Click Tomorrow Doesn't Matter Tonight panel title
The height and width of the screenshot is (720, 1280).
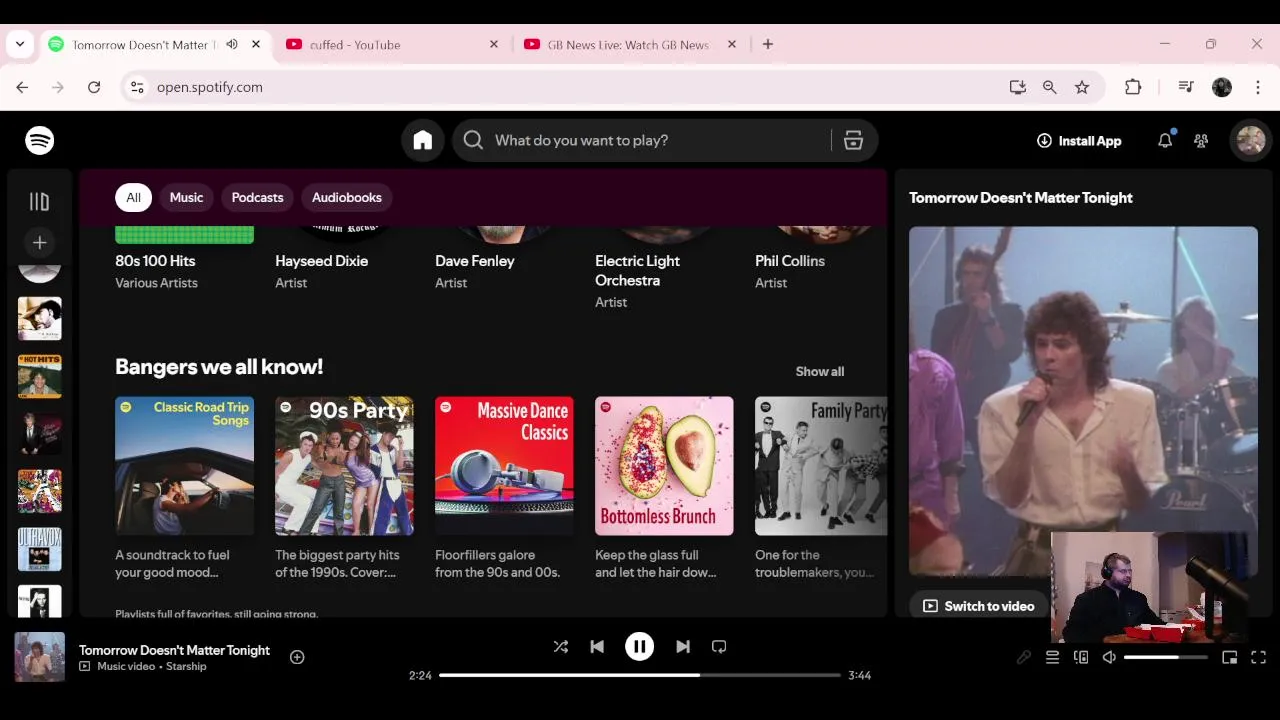coord(1020,198)
